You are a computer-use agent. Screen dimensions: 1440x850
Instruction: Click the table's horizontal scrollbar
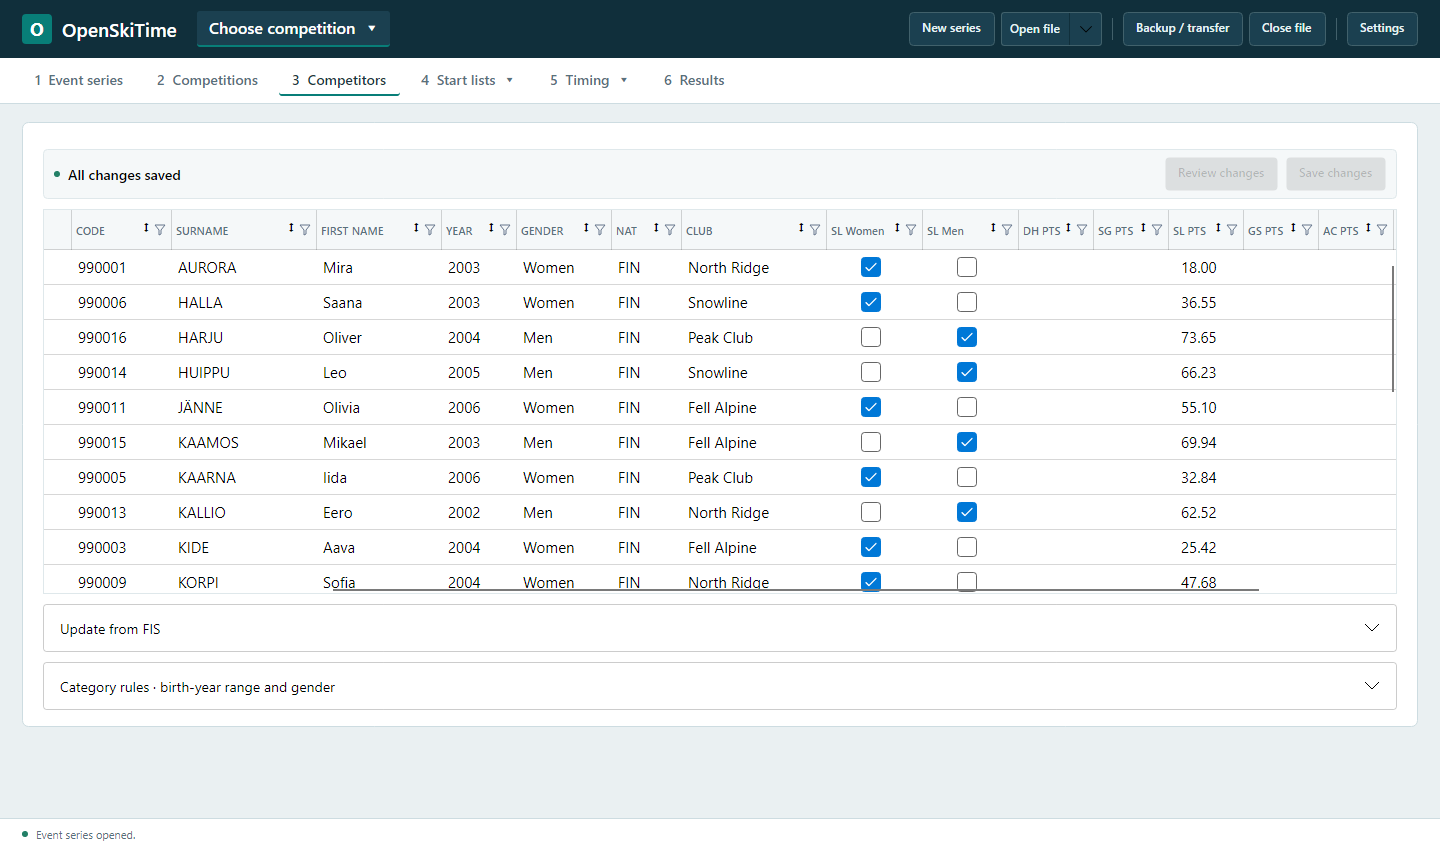click(795, 590)
